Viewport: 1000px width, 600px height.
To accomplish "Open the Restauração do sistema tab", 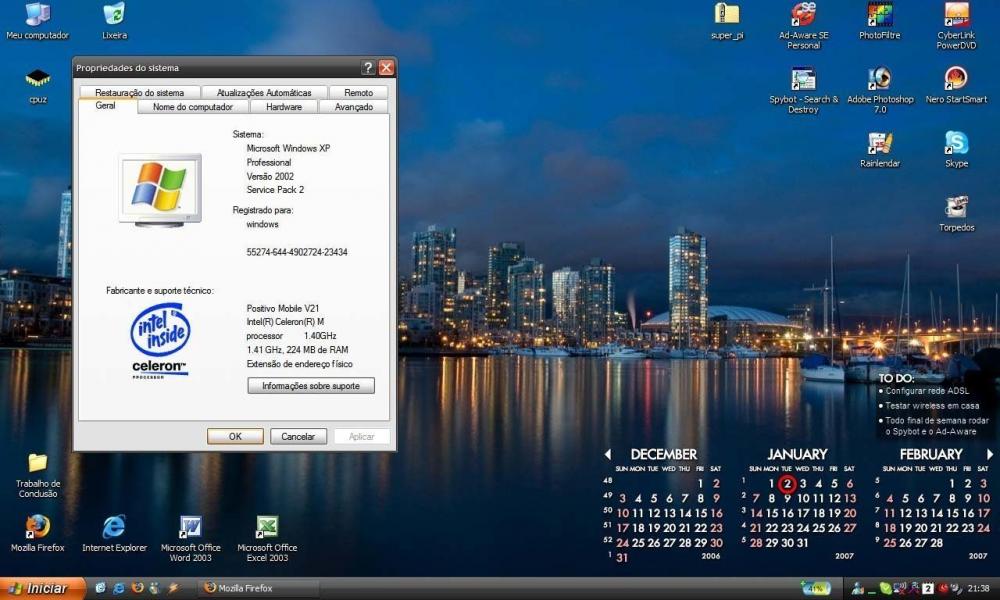I will pyautogui.click(x=139, y=93).
